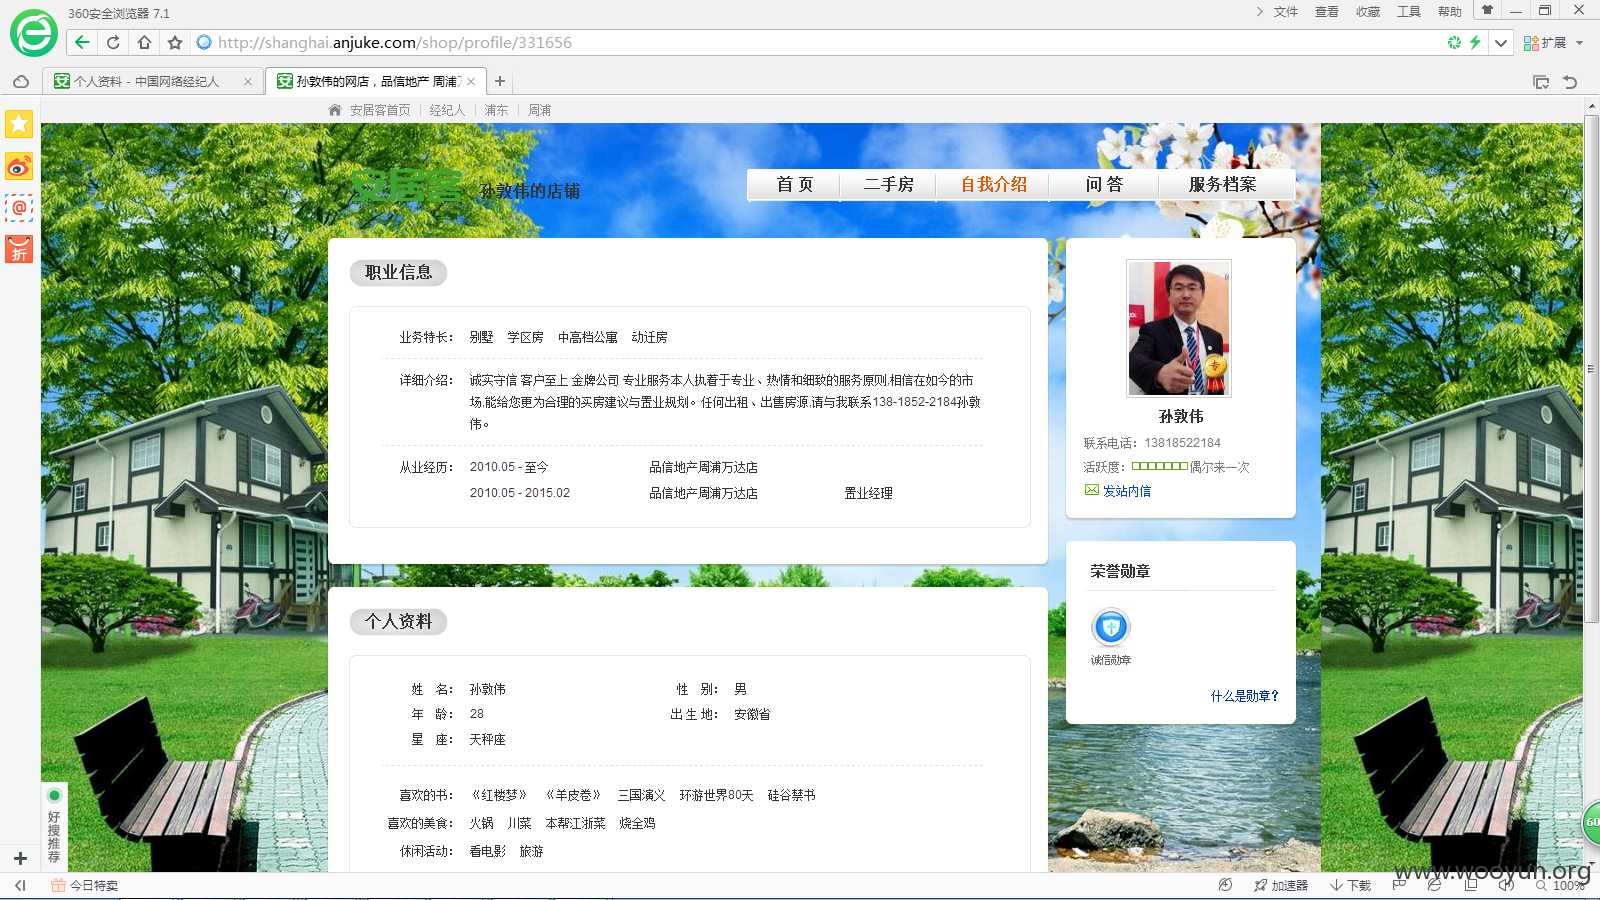The width and height of the screenshot is (1600, 900).
Task: Open the 二手房 nav tab
Action: pos(888,184)
